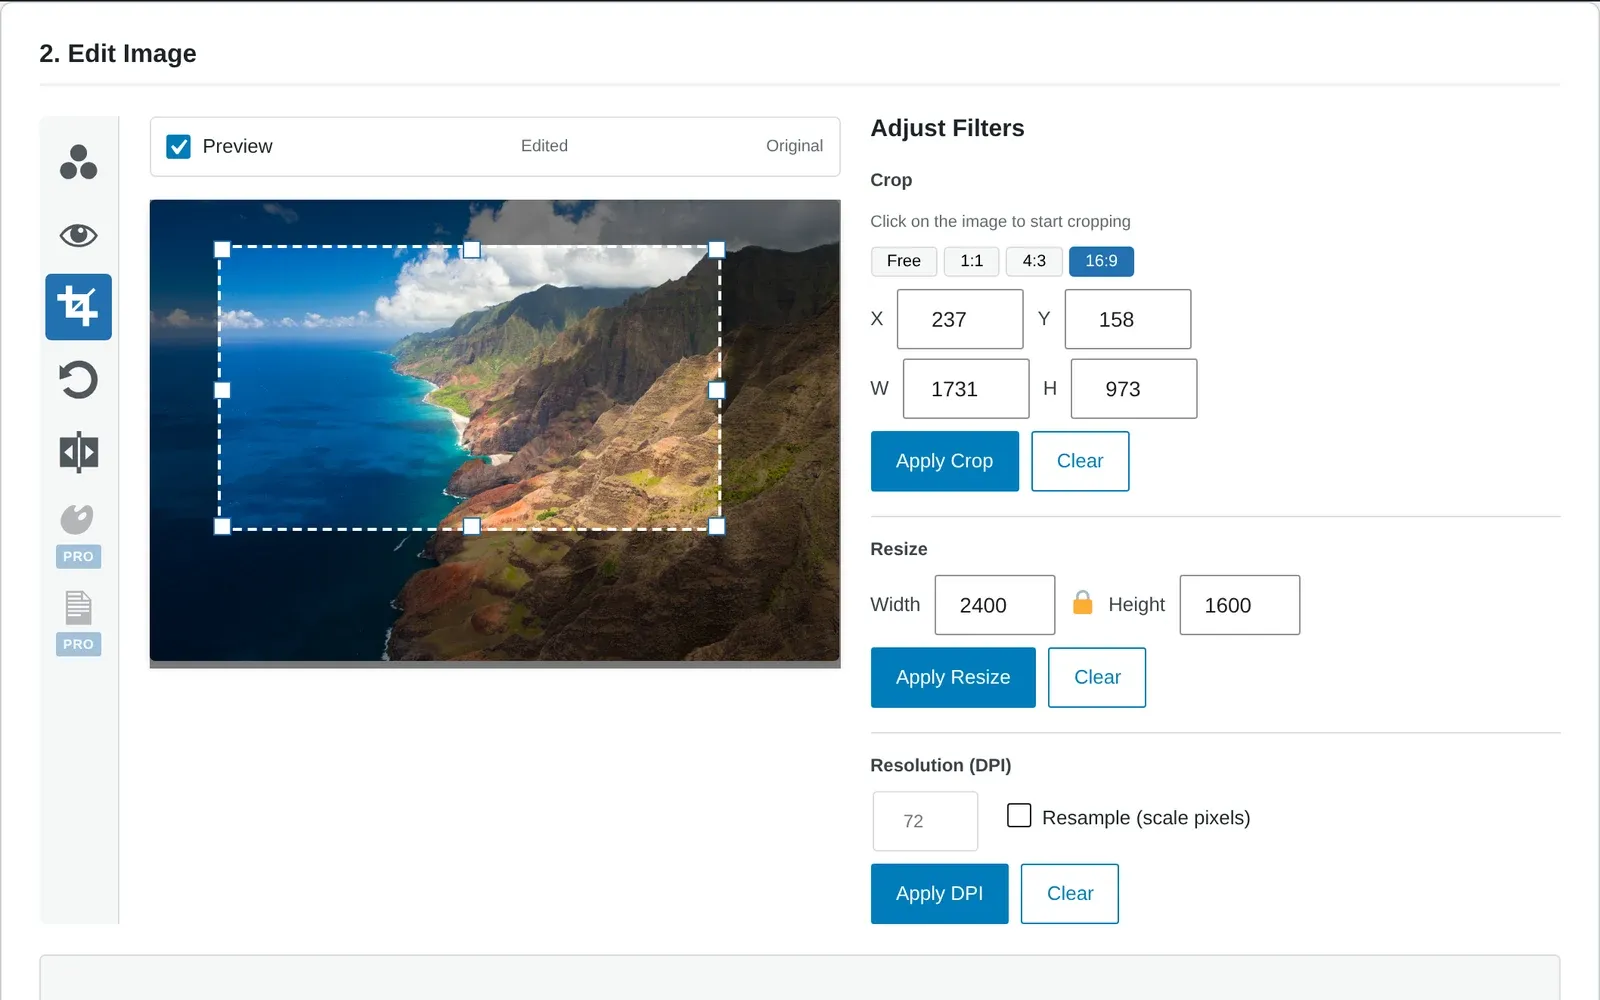Screen dimensions: 1600x1000
Task: Clear the resize values
Action: click(1097, 677)
